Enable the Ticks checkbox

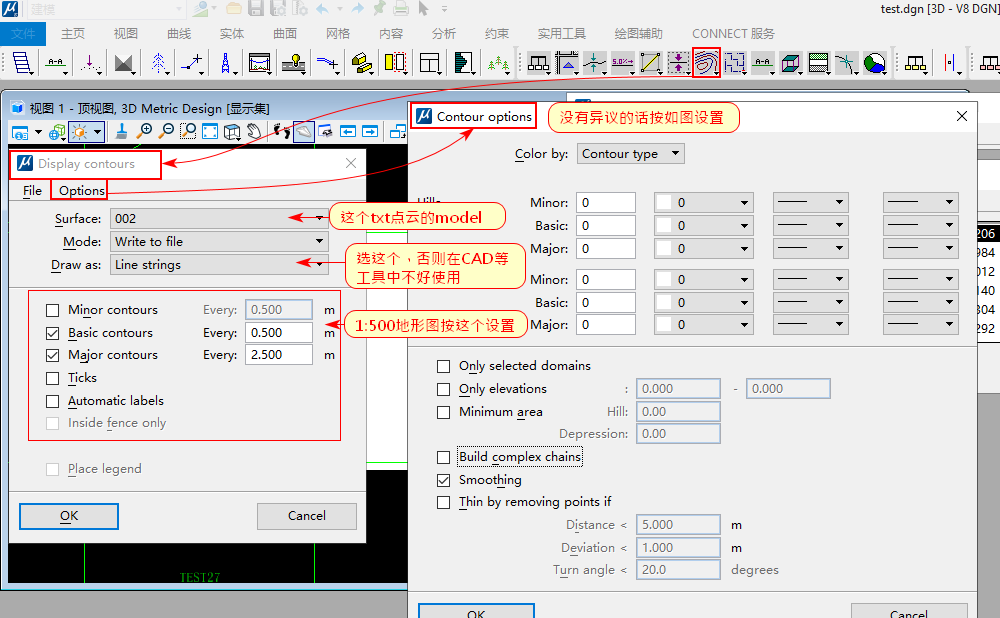(53, 378)
